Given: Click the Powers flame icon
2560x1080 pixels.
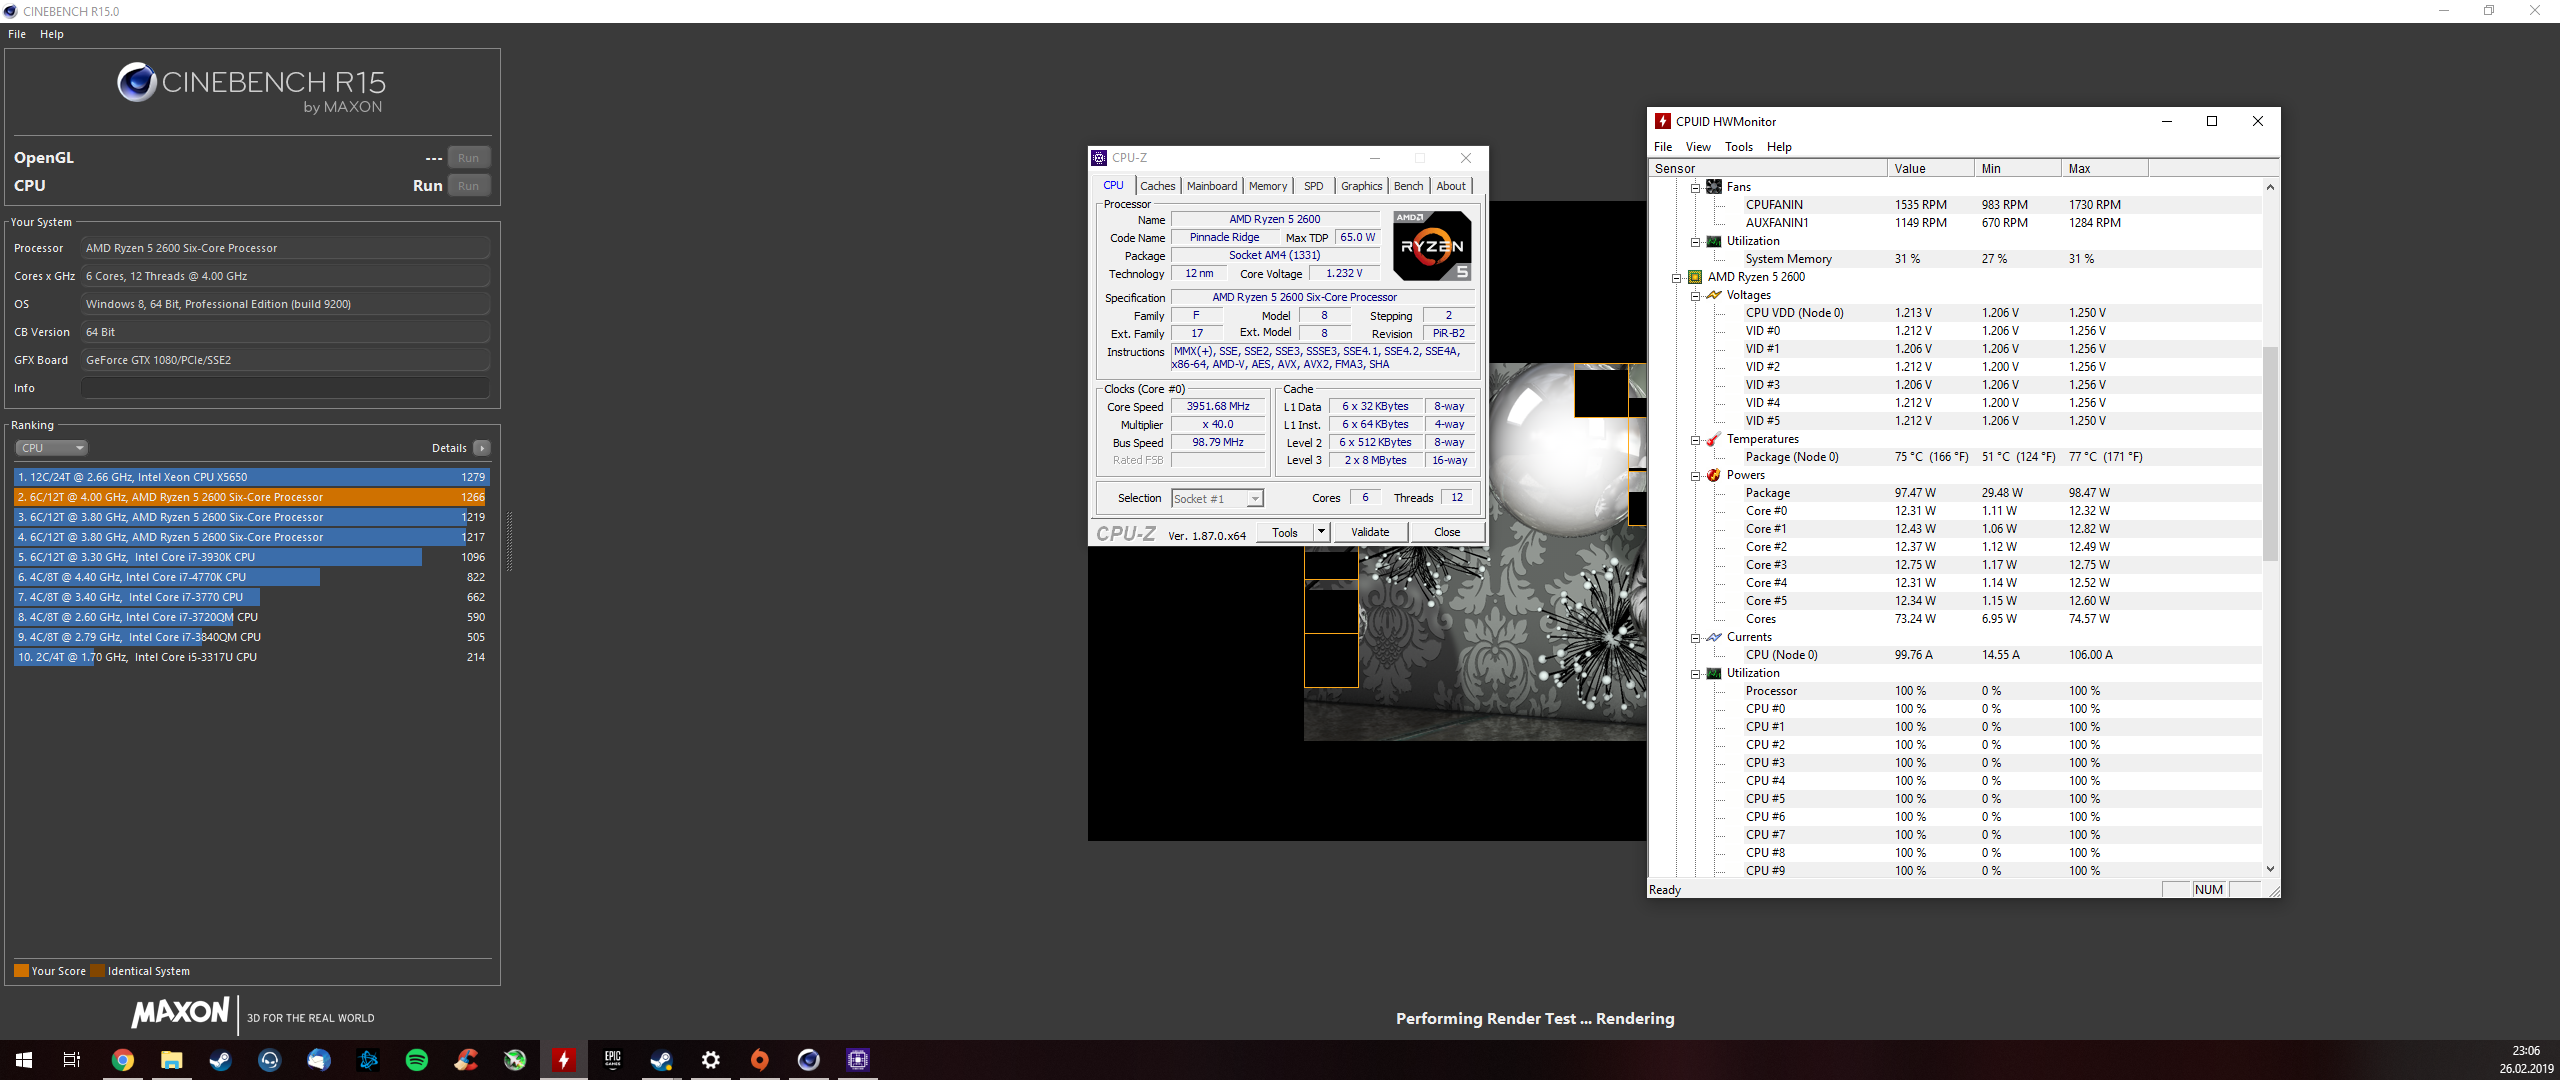Looking at the screenshot, I should click(x=1714, y=475).
